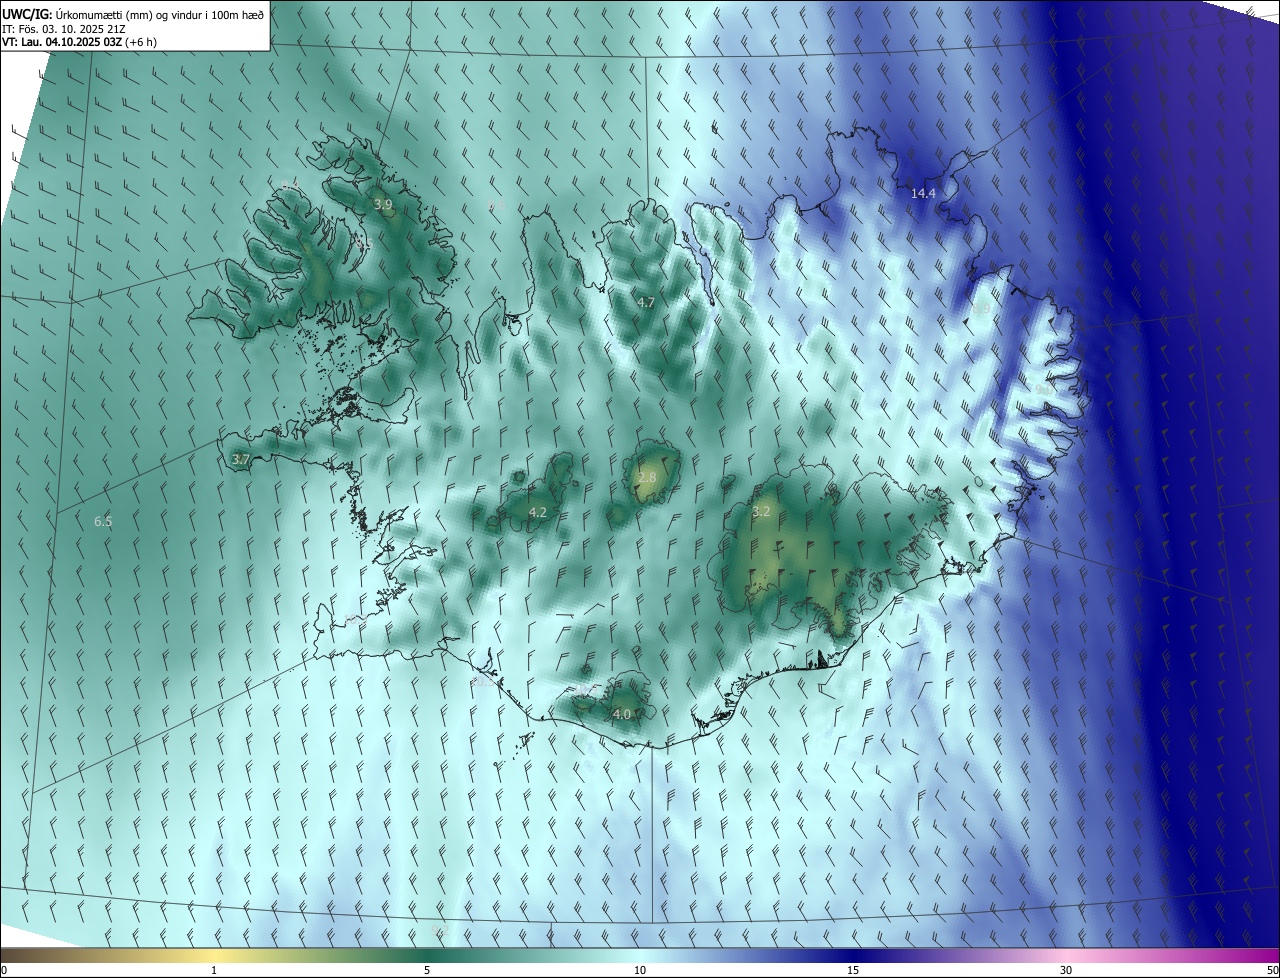This screenshot has height=978, width=1280.
Task: Click the 3.9 value over the Westfjords
Action: [x=383, y=204]
